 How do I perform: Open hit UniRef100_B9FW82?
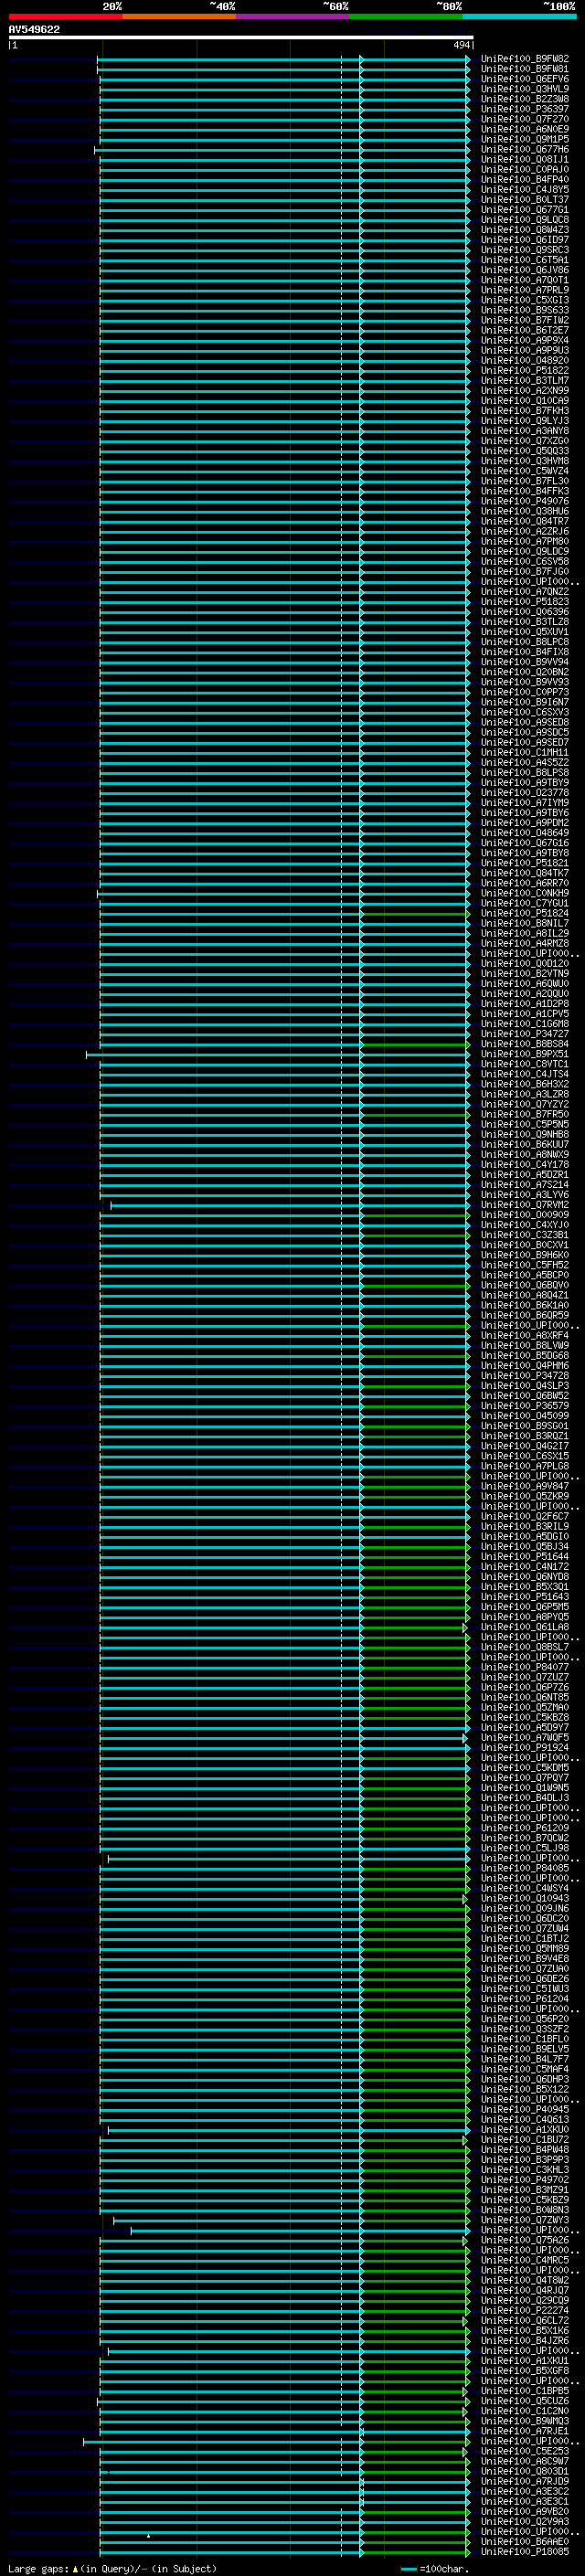pos(524,59)
